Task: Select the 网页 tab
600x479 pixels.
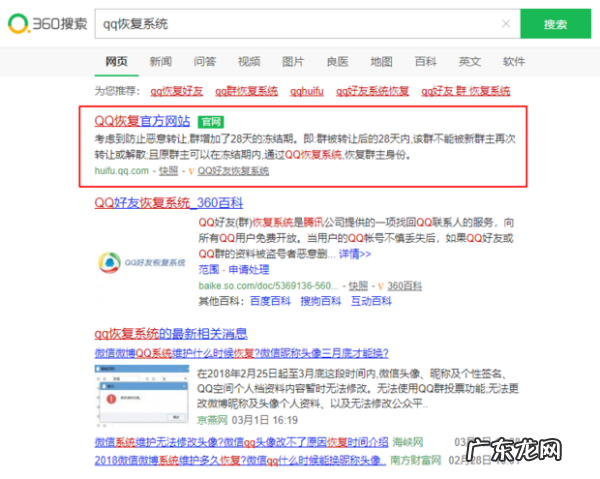Action: 116,61
